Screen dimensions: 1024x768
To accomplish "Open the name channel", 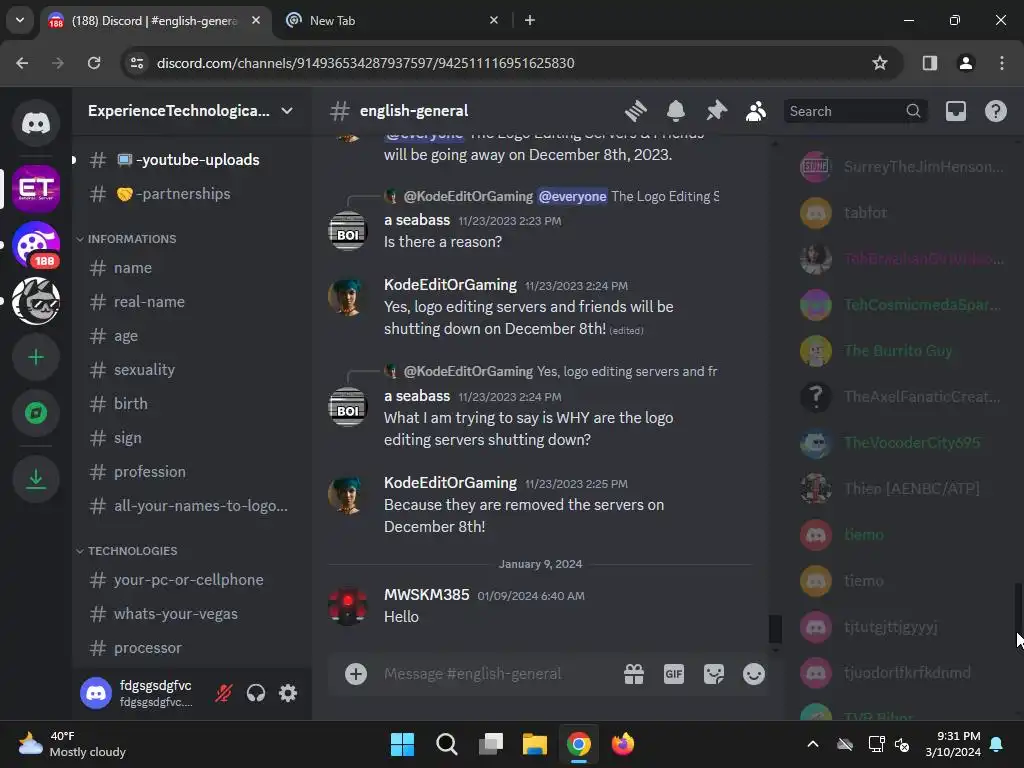I will click(191, 268).
